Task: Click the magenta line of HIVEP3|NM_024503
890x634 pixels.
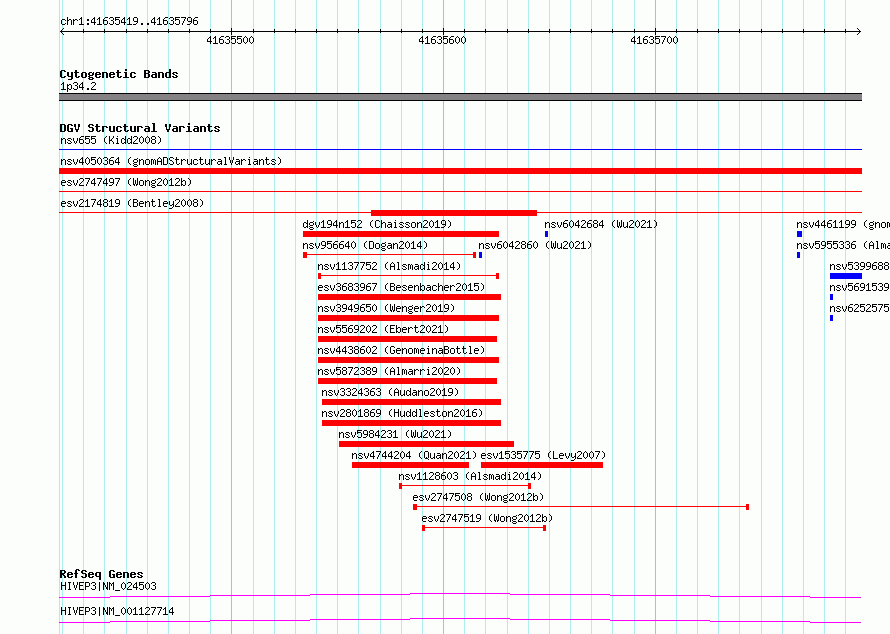Action: (460, 595)
